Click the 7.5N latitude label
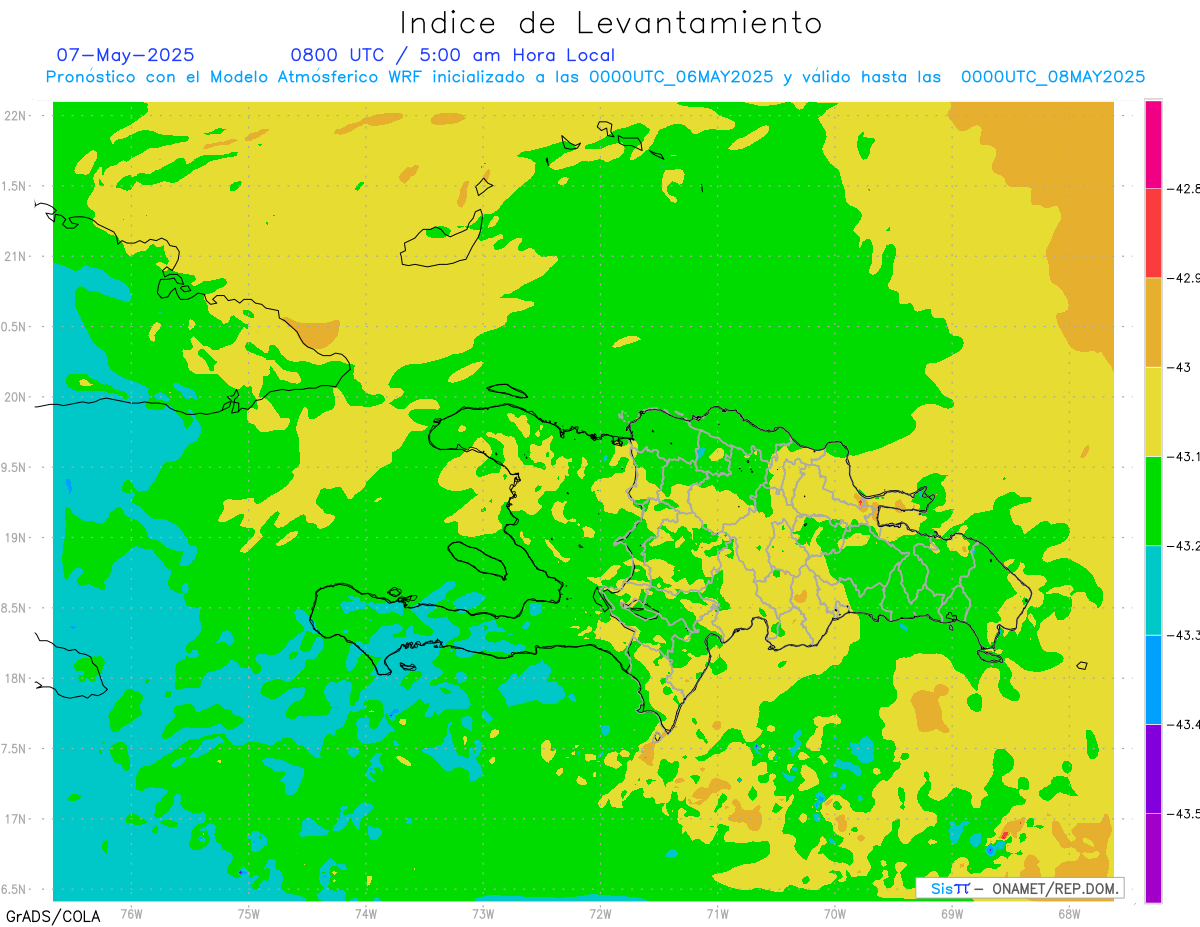Viewport: 1200px width, 927px height. 14,749
